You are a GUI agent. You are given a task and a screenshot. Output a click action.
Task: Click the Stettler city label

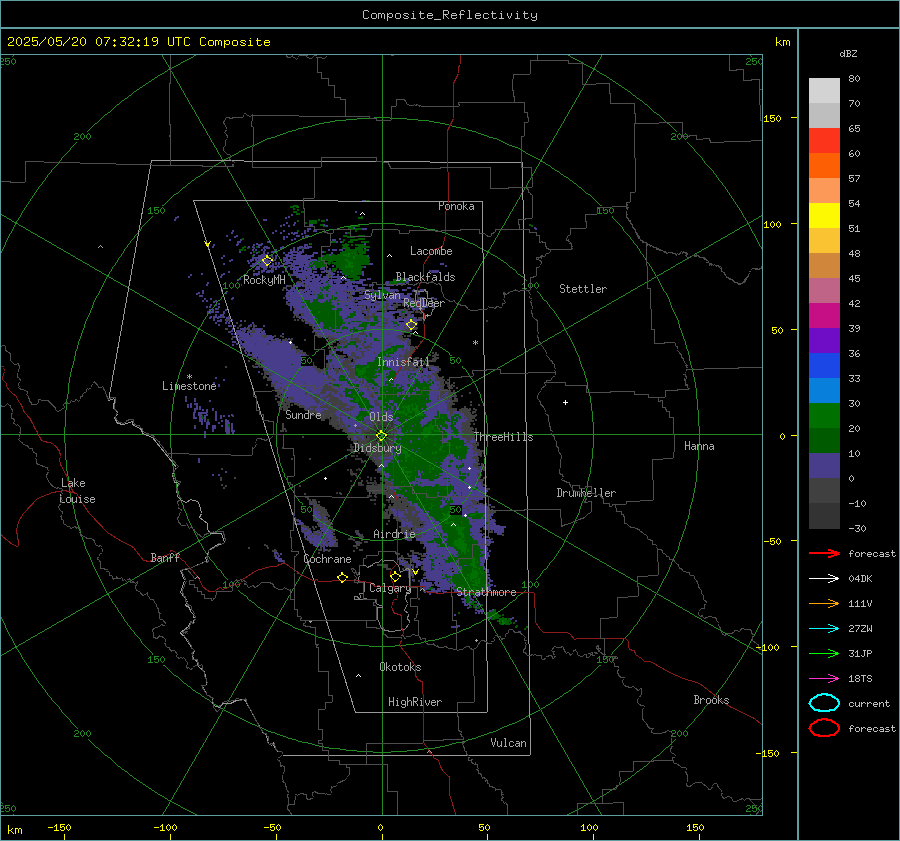coord(583,289)
